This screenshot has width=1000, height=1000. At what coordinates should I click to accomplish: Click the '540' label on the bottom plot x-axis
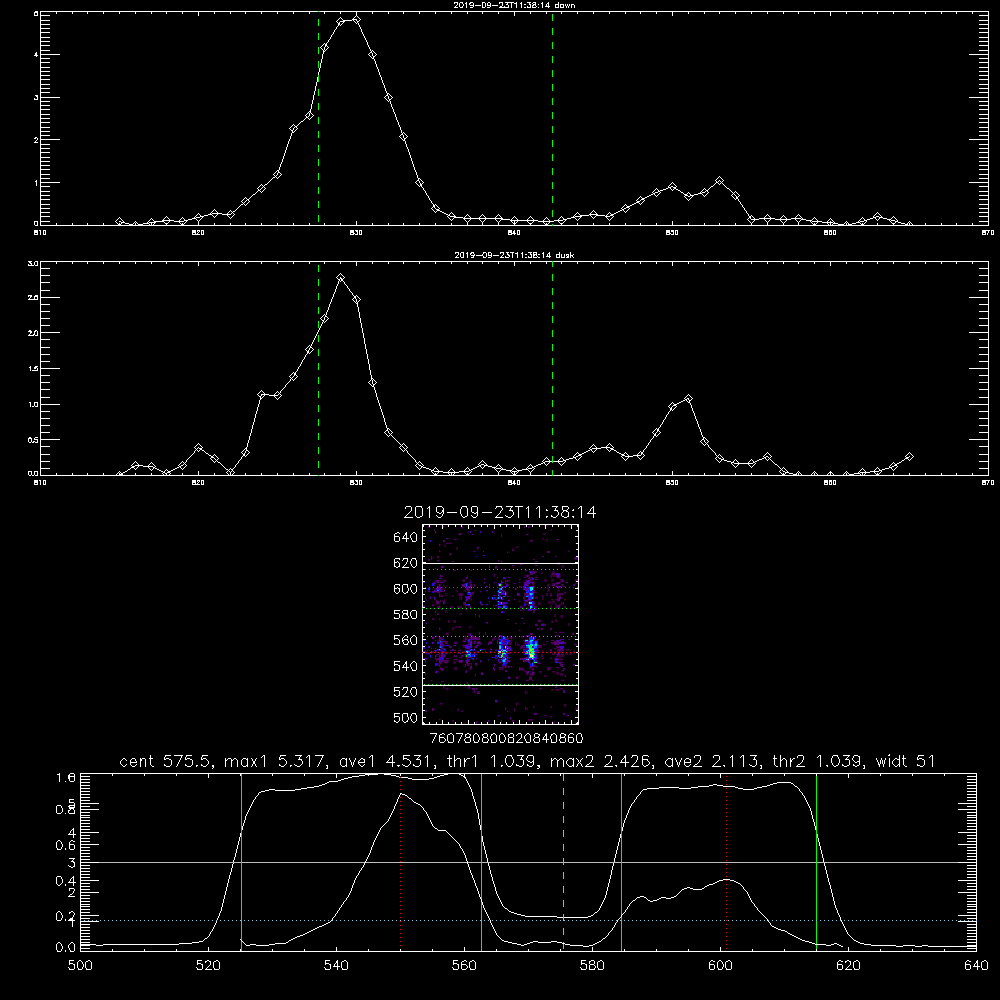point(336,966)
